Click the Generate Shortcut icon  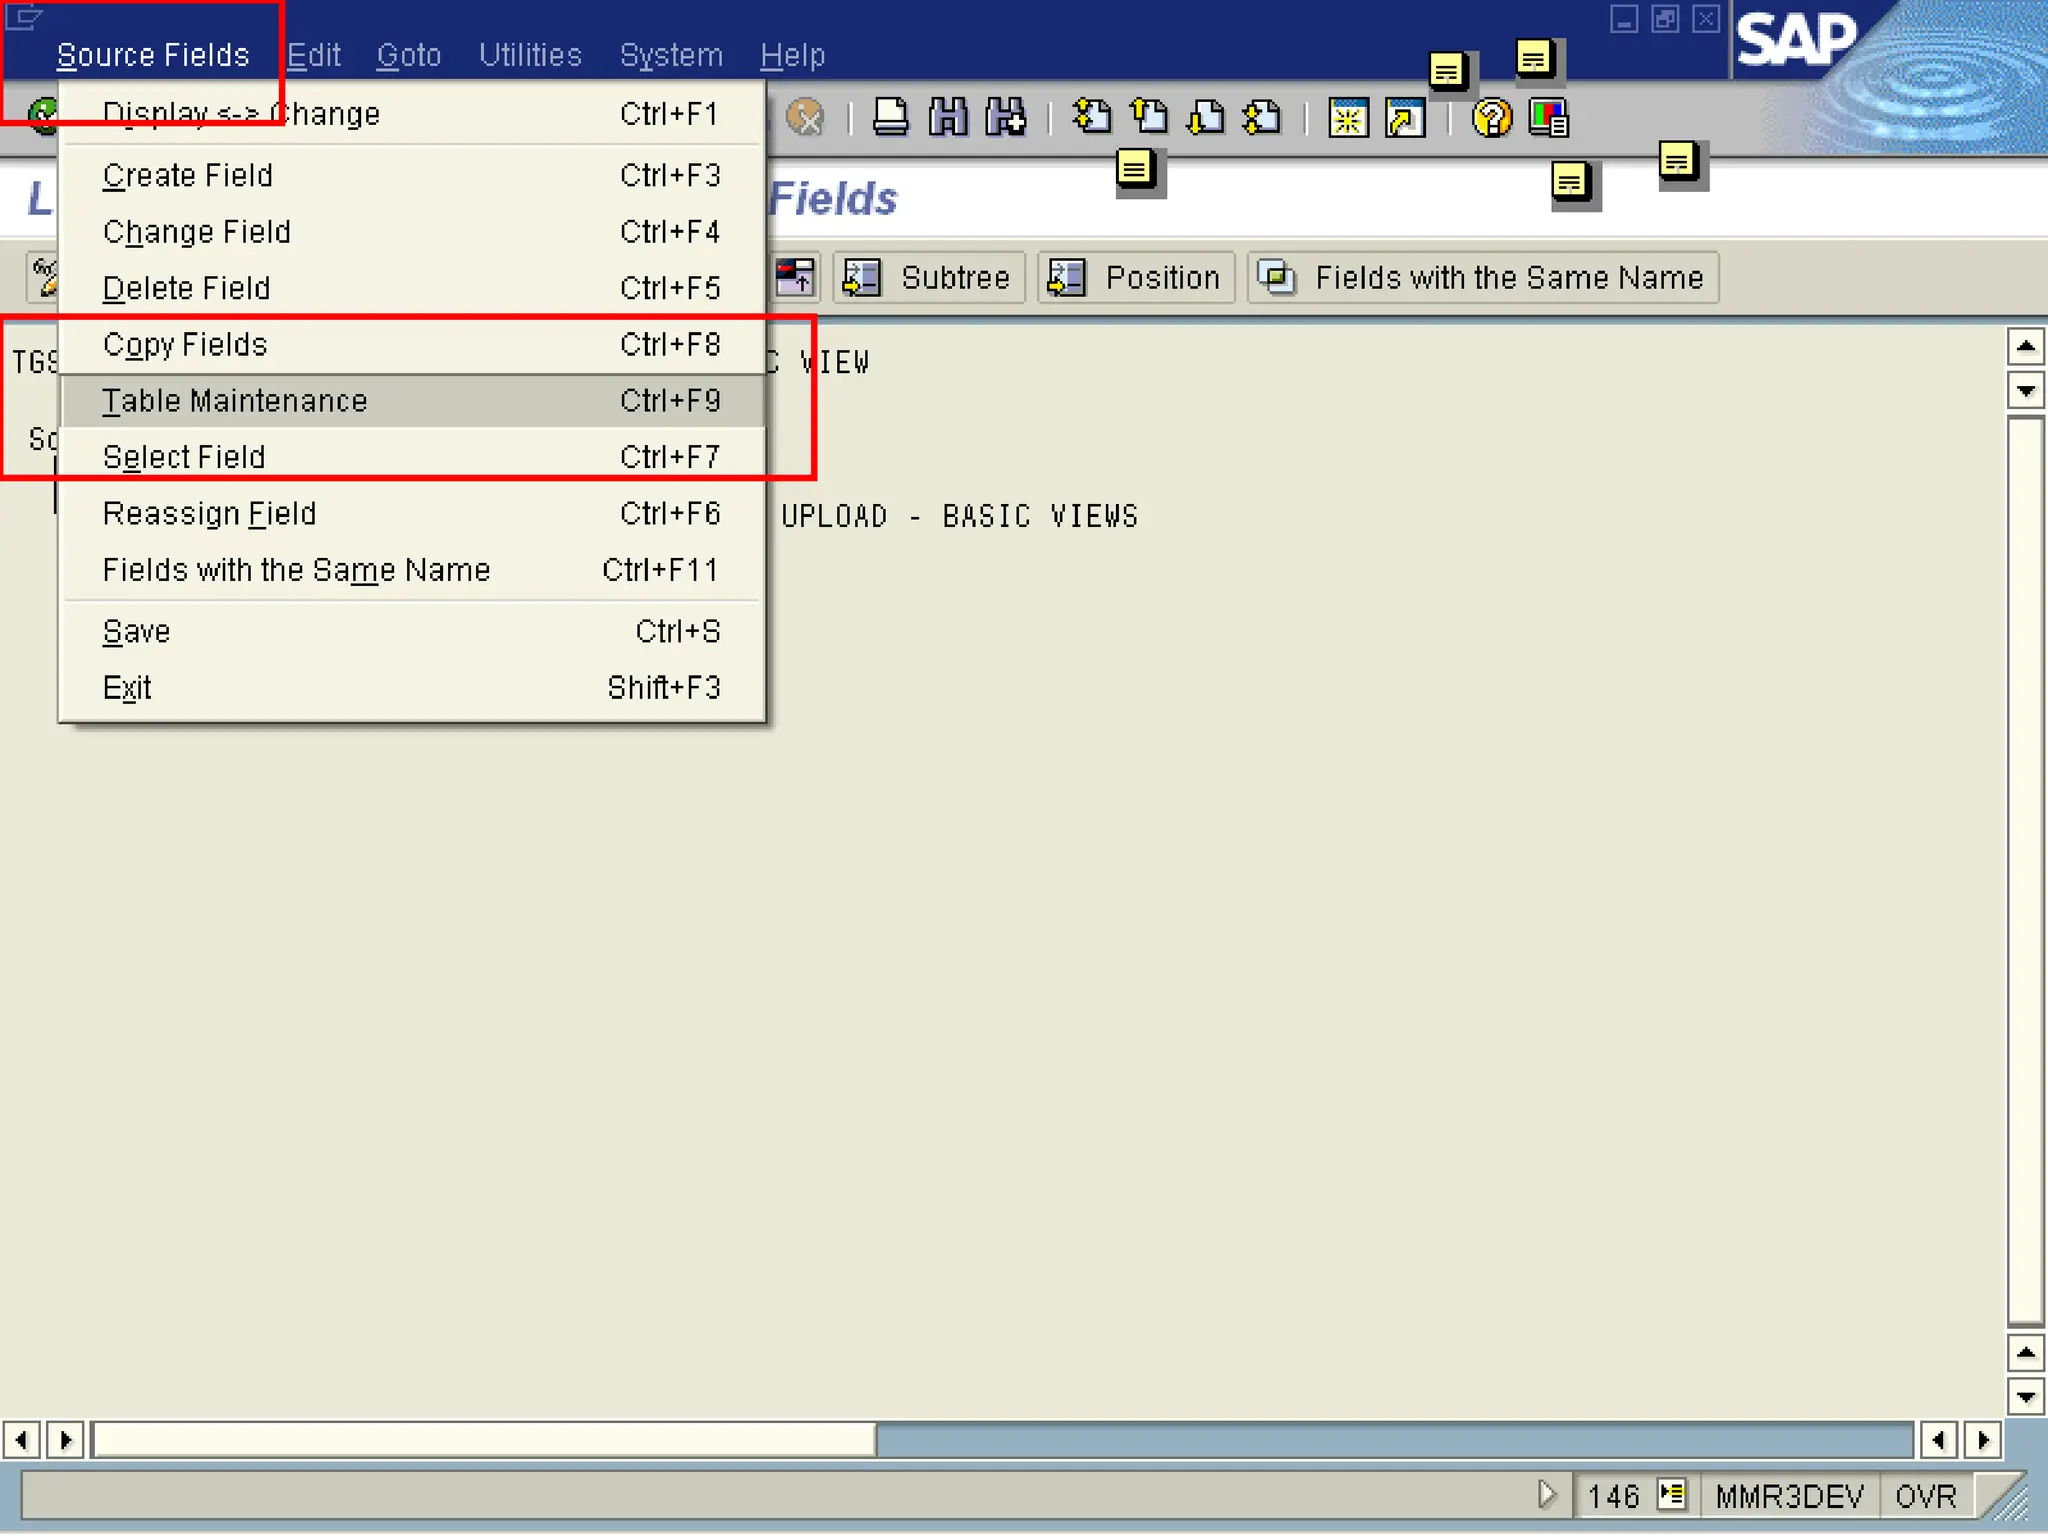(1405, 118)
